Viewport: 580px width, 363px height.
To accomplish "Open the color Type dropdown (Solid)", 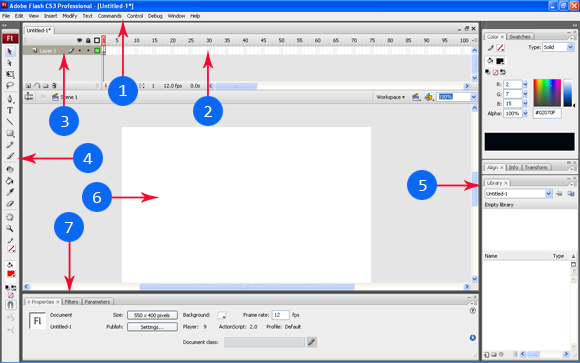I will [x=570, y=47].
